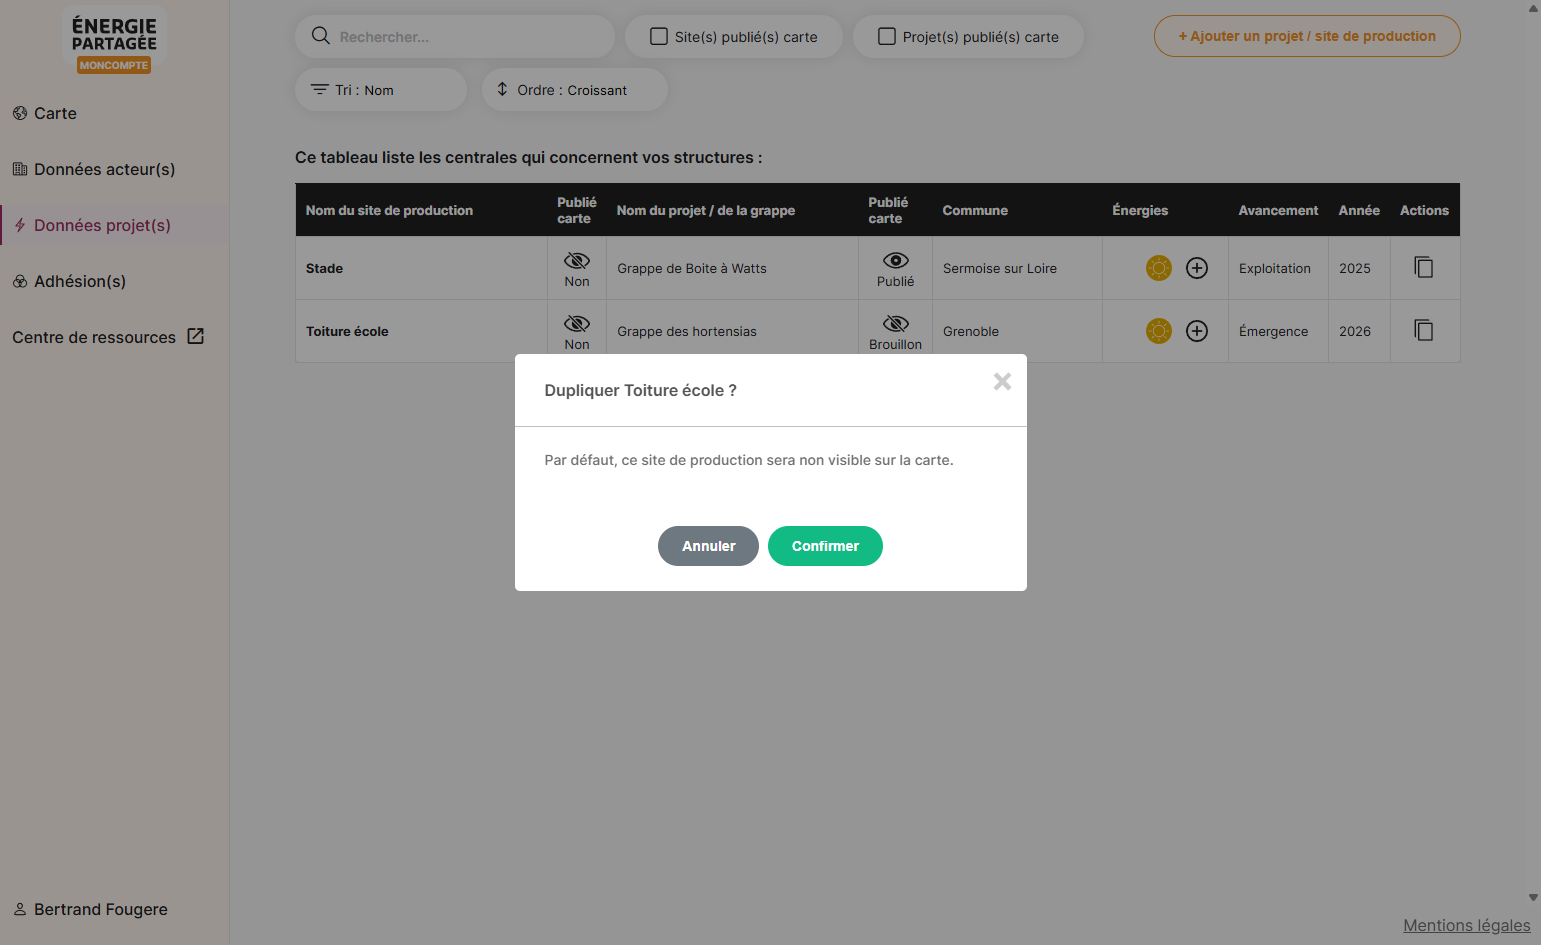Click the external-link icon beside Centre de ressources

pos(196,337)
